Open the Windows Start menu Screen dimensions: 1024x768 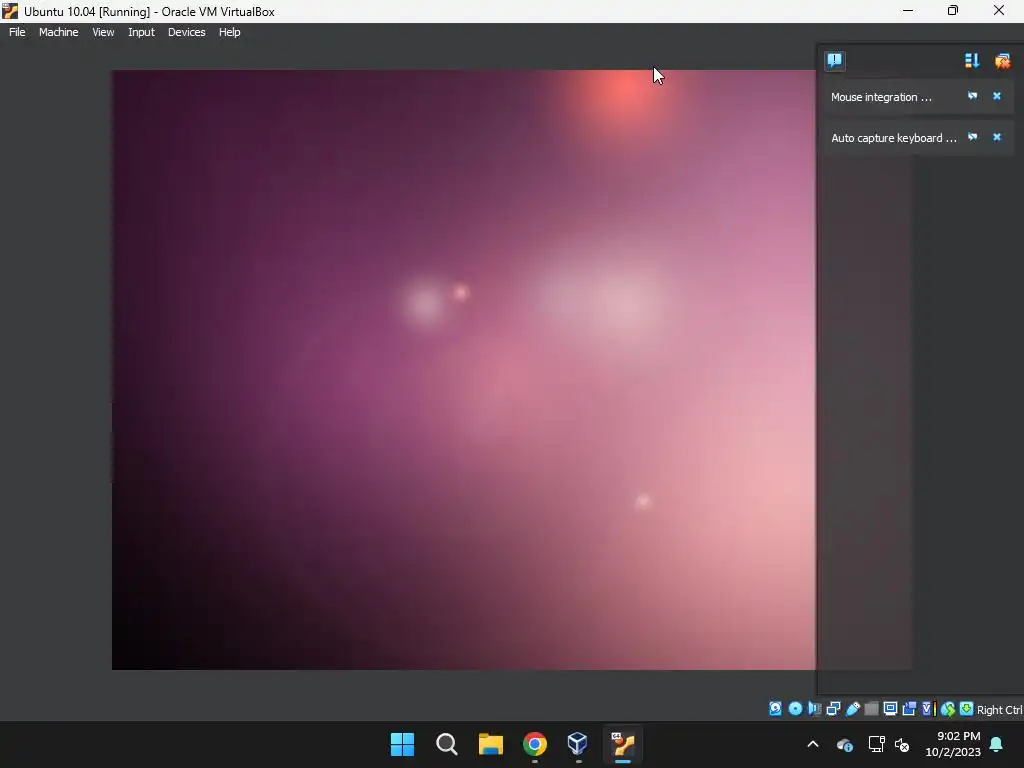point(402,744)
